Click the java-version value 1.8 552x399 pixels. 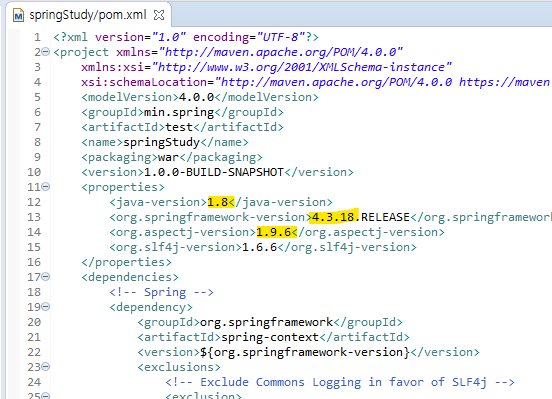pos(218,202)
